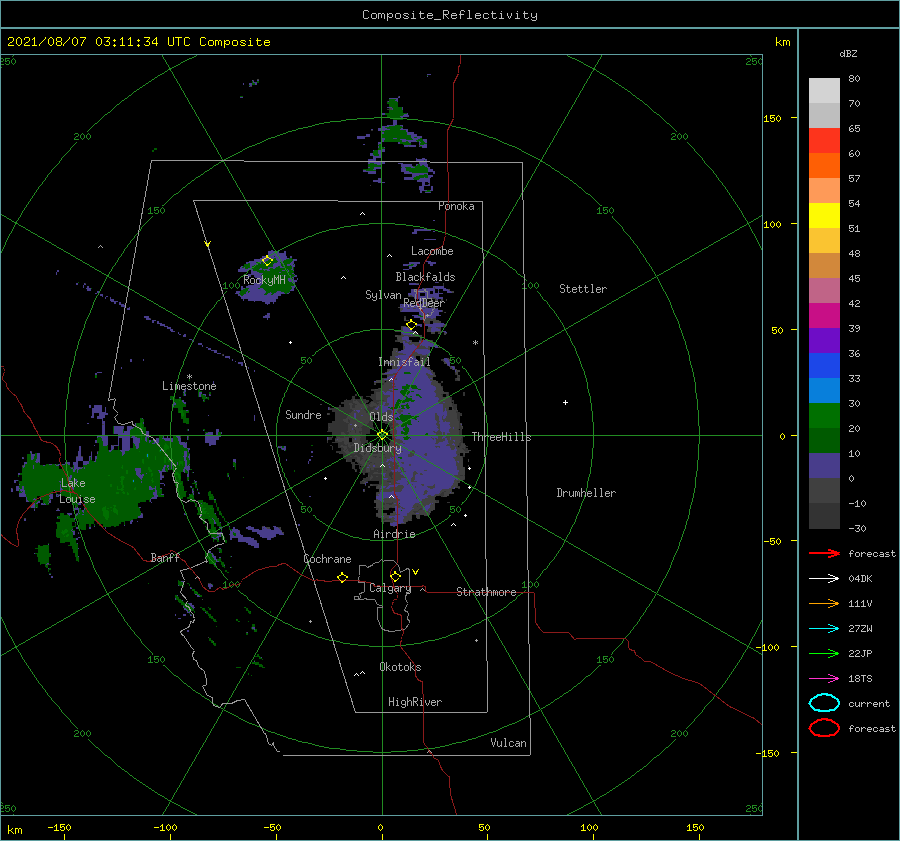Click the ThreeHills label
This screenshot has height=841, width=900.
coord(502,437)
